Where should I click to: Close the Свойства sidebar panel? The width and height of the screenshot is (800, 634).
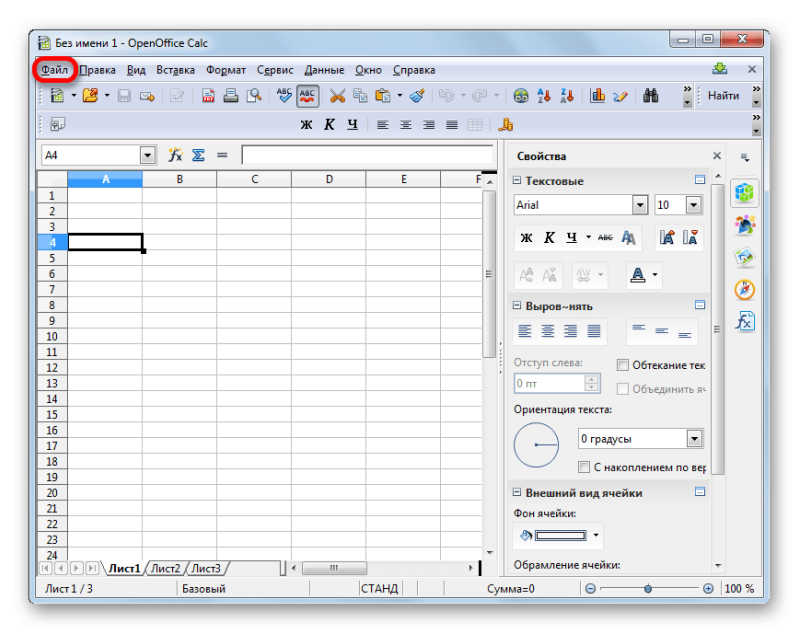click(717, 156)
